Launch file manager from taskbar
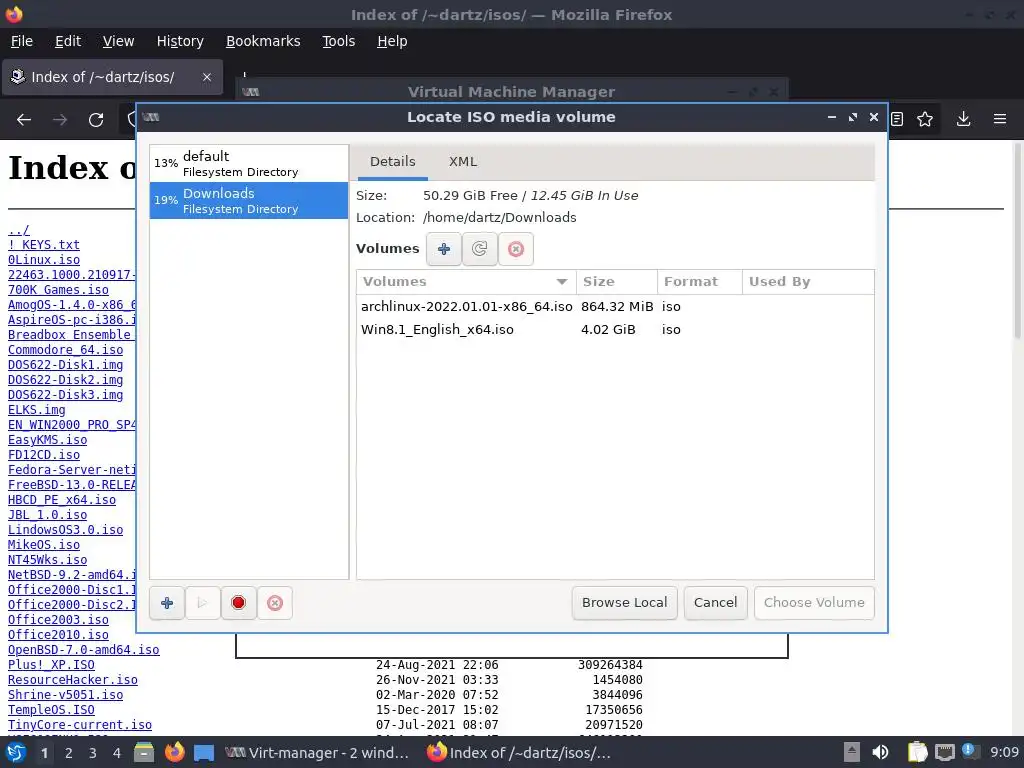Screen dimensions: 1024x768 [144, 752]
